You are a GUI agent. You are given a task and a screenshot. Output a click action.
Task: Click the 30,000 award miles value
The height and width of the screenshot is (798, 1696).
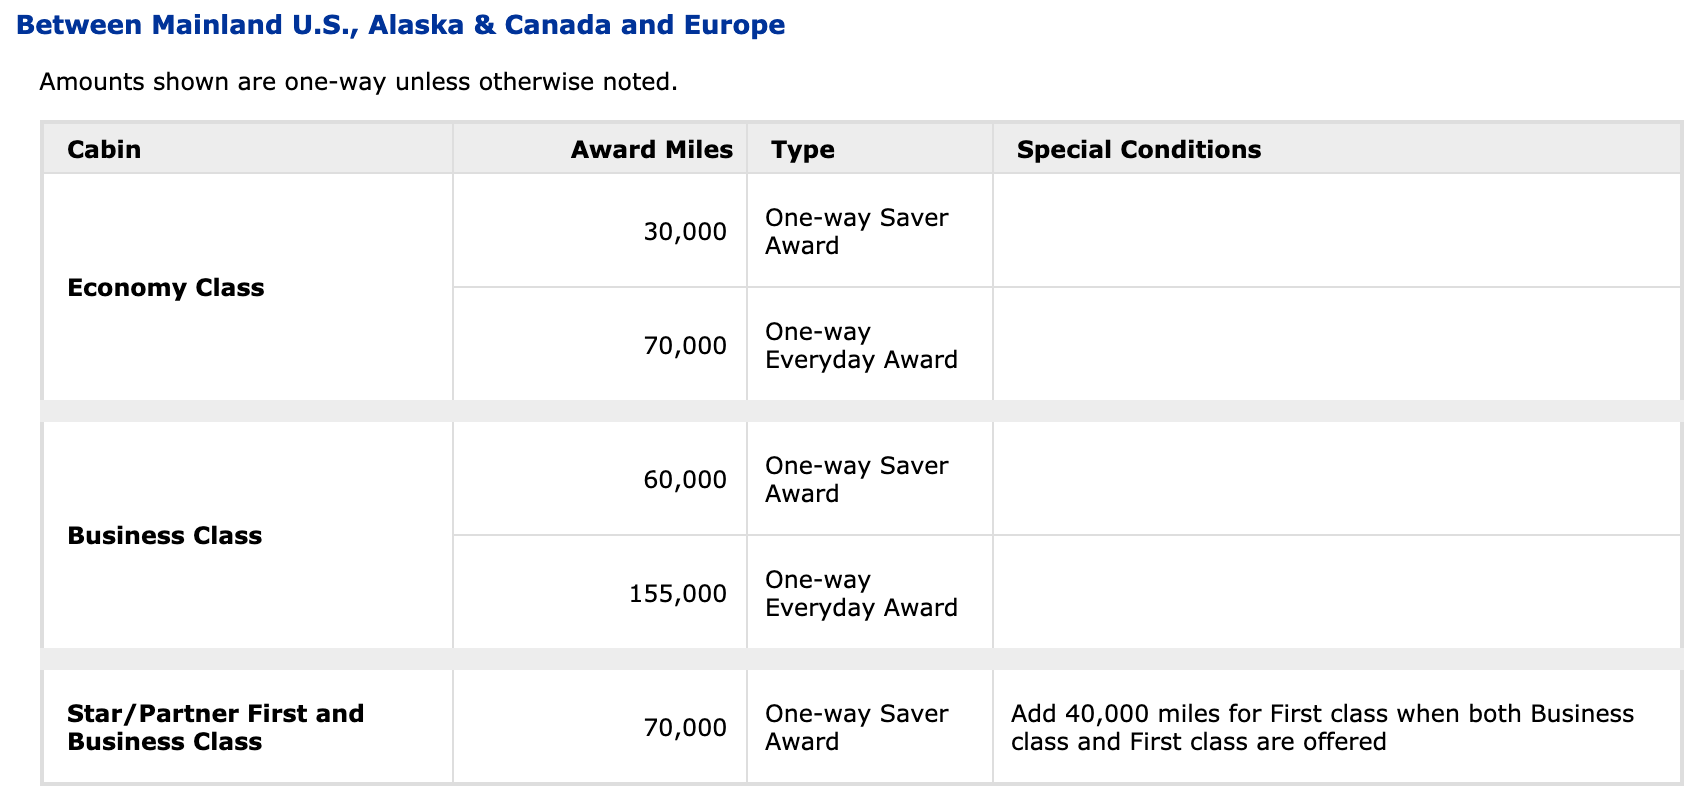coord(685,232)
